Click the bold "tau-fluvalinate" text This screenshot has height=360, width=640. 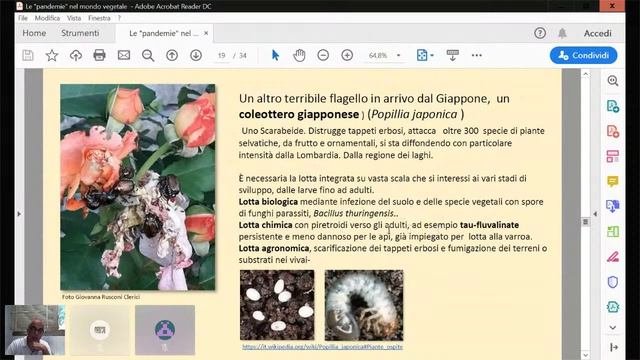[489, 225]
